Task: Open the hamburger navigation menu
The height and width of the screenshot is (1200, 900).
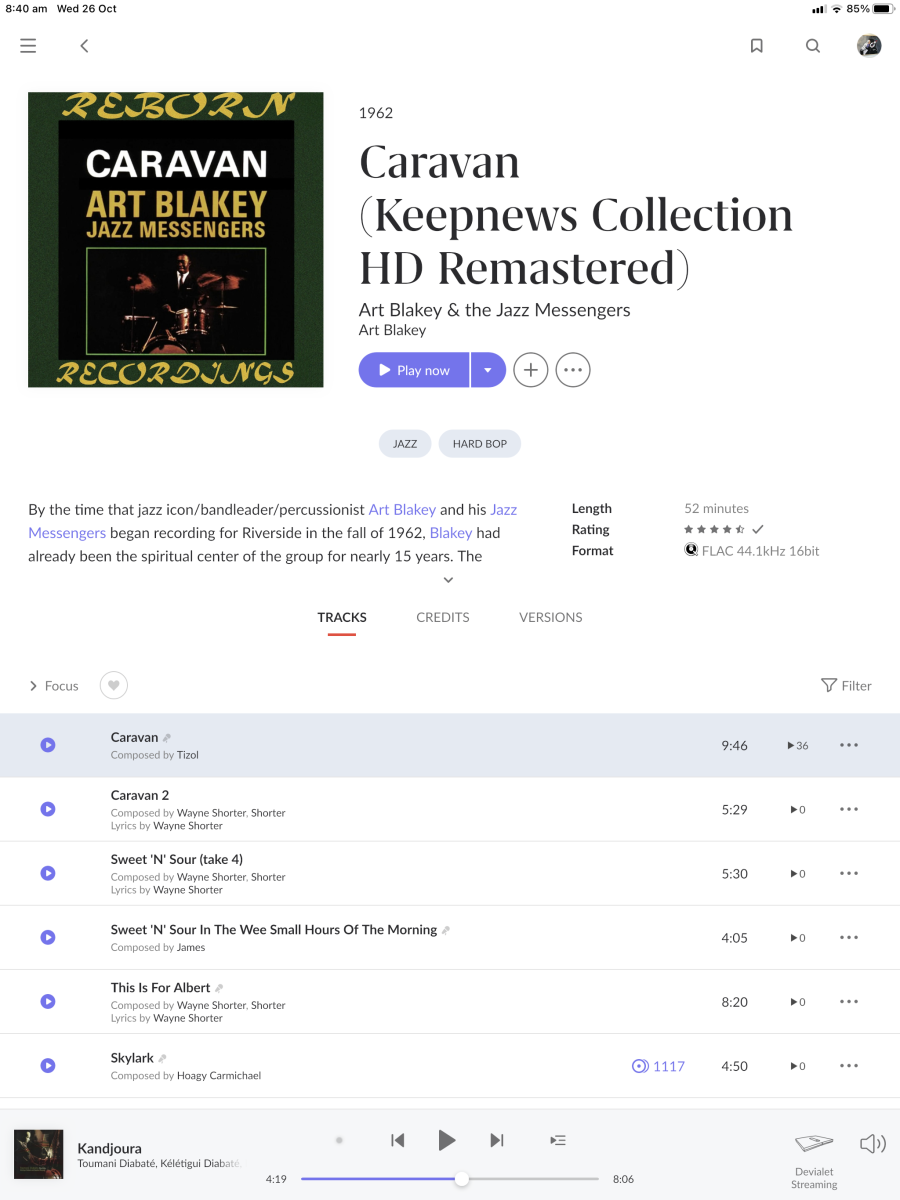Action: pos(28,46)
